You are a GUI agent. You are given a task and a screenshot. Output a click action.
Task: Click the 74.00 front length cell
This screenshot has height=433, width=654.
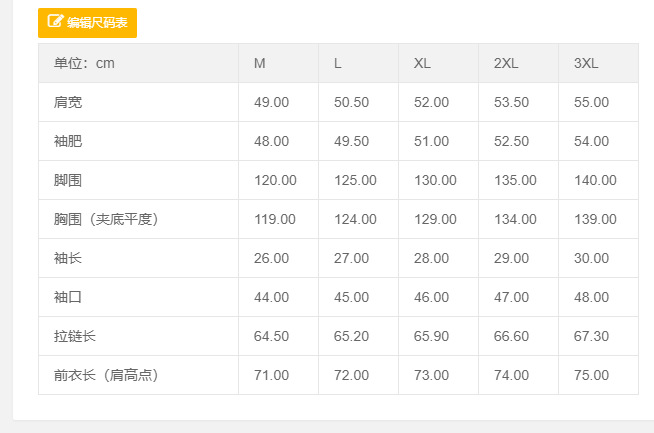click(511, 375)
